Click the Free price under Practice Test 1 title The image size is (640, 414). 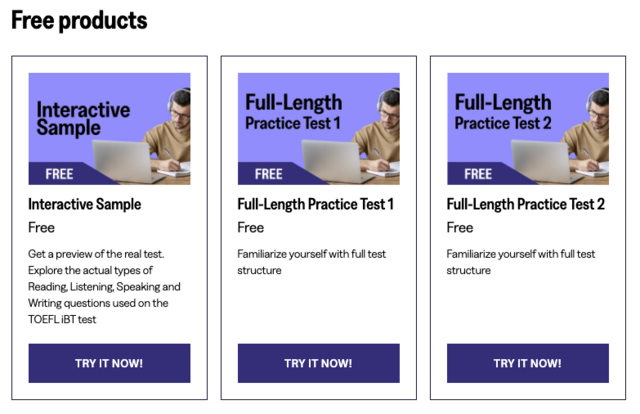(251, 228)
